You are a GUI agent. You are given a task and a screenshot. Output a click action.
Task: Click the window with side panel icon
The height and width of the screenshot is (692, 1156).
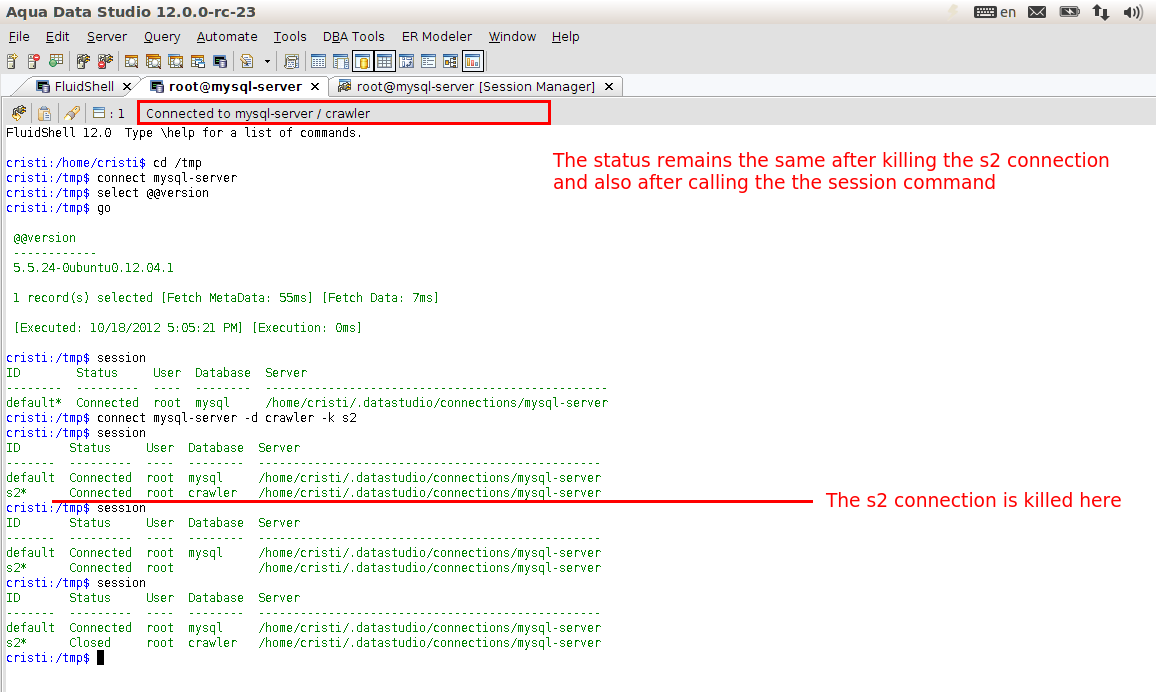click(341, 61)
